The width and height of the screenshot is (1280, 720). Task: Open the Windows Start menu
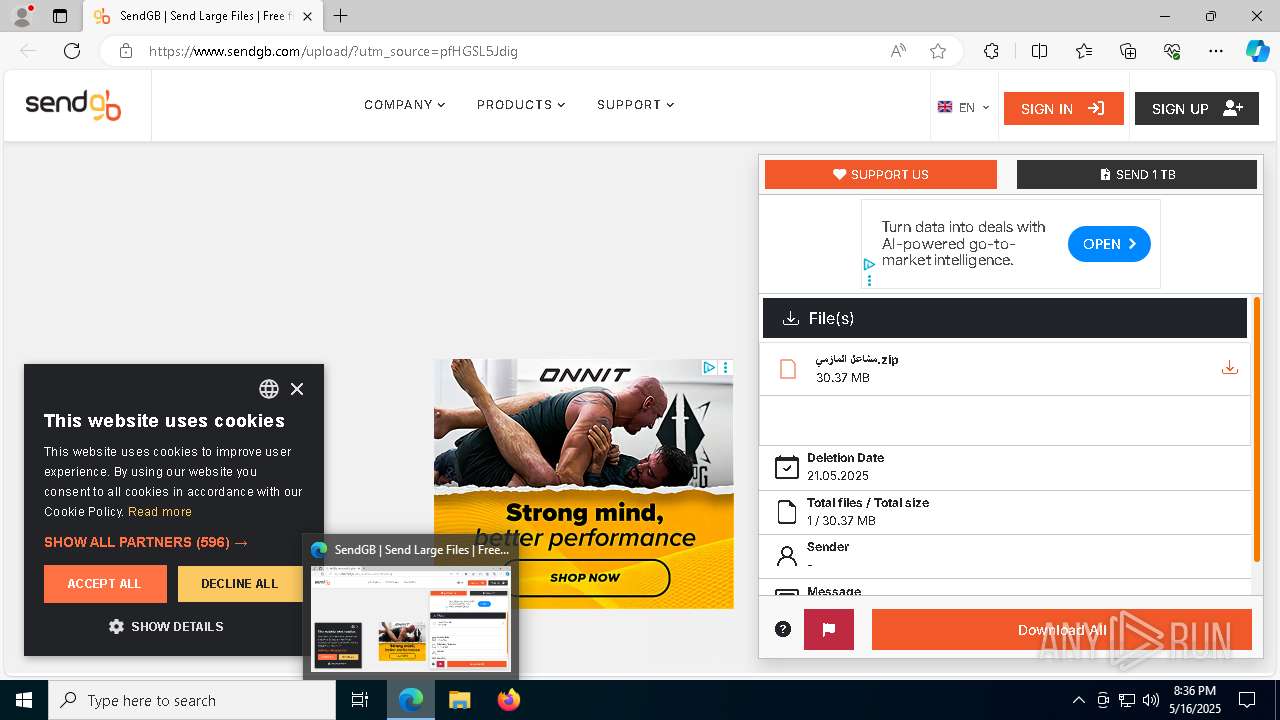[x=24, y=700]
